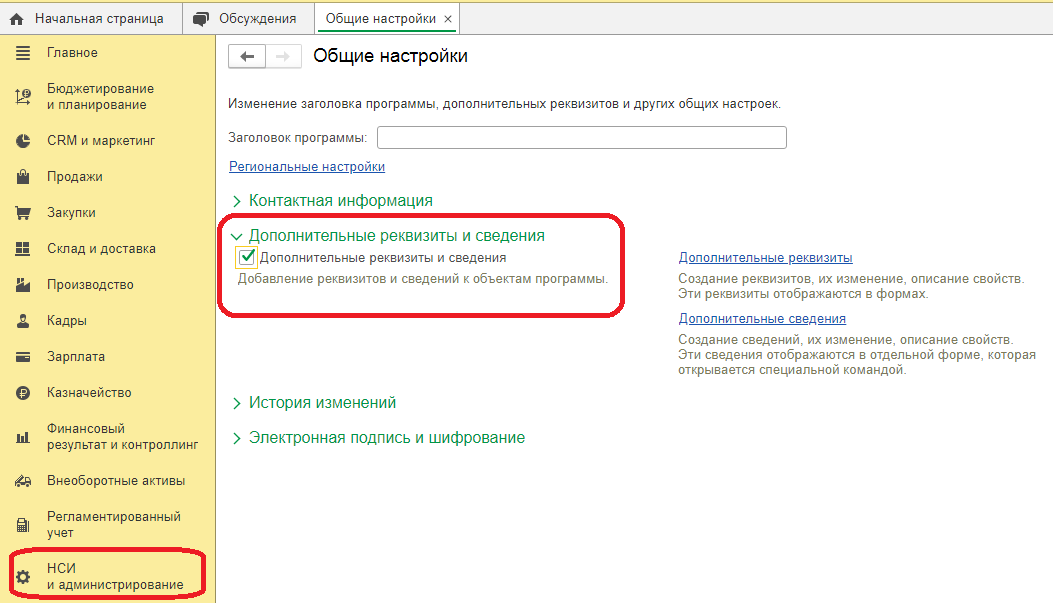The width and height of the screenshot is (1053, 603).
Task: Select the Общие настройки tab
Action: [x=381, y=19]
